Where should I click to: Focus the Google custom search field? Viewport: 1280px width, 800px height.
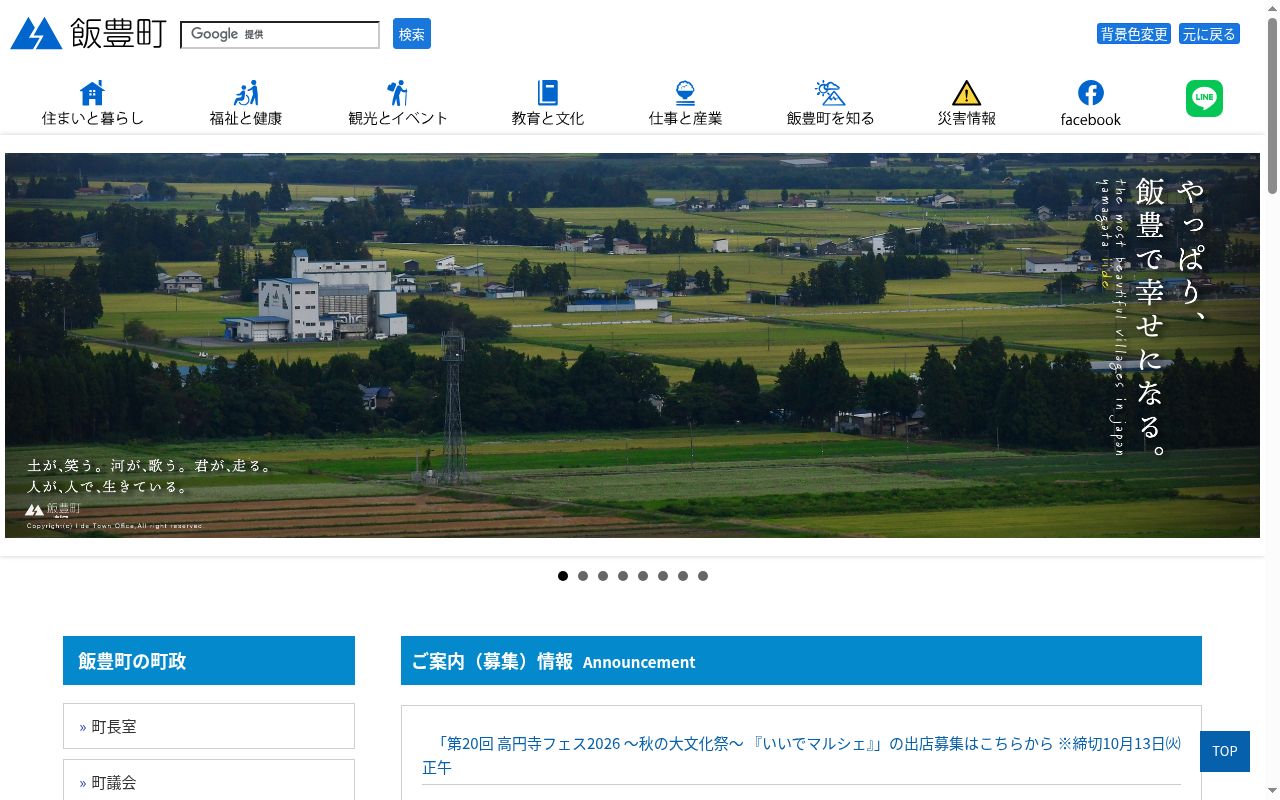(x=280, y=34)
